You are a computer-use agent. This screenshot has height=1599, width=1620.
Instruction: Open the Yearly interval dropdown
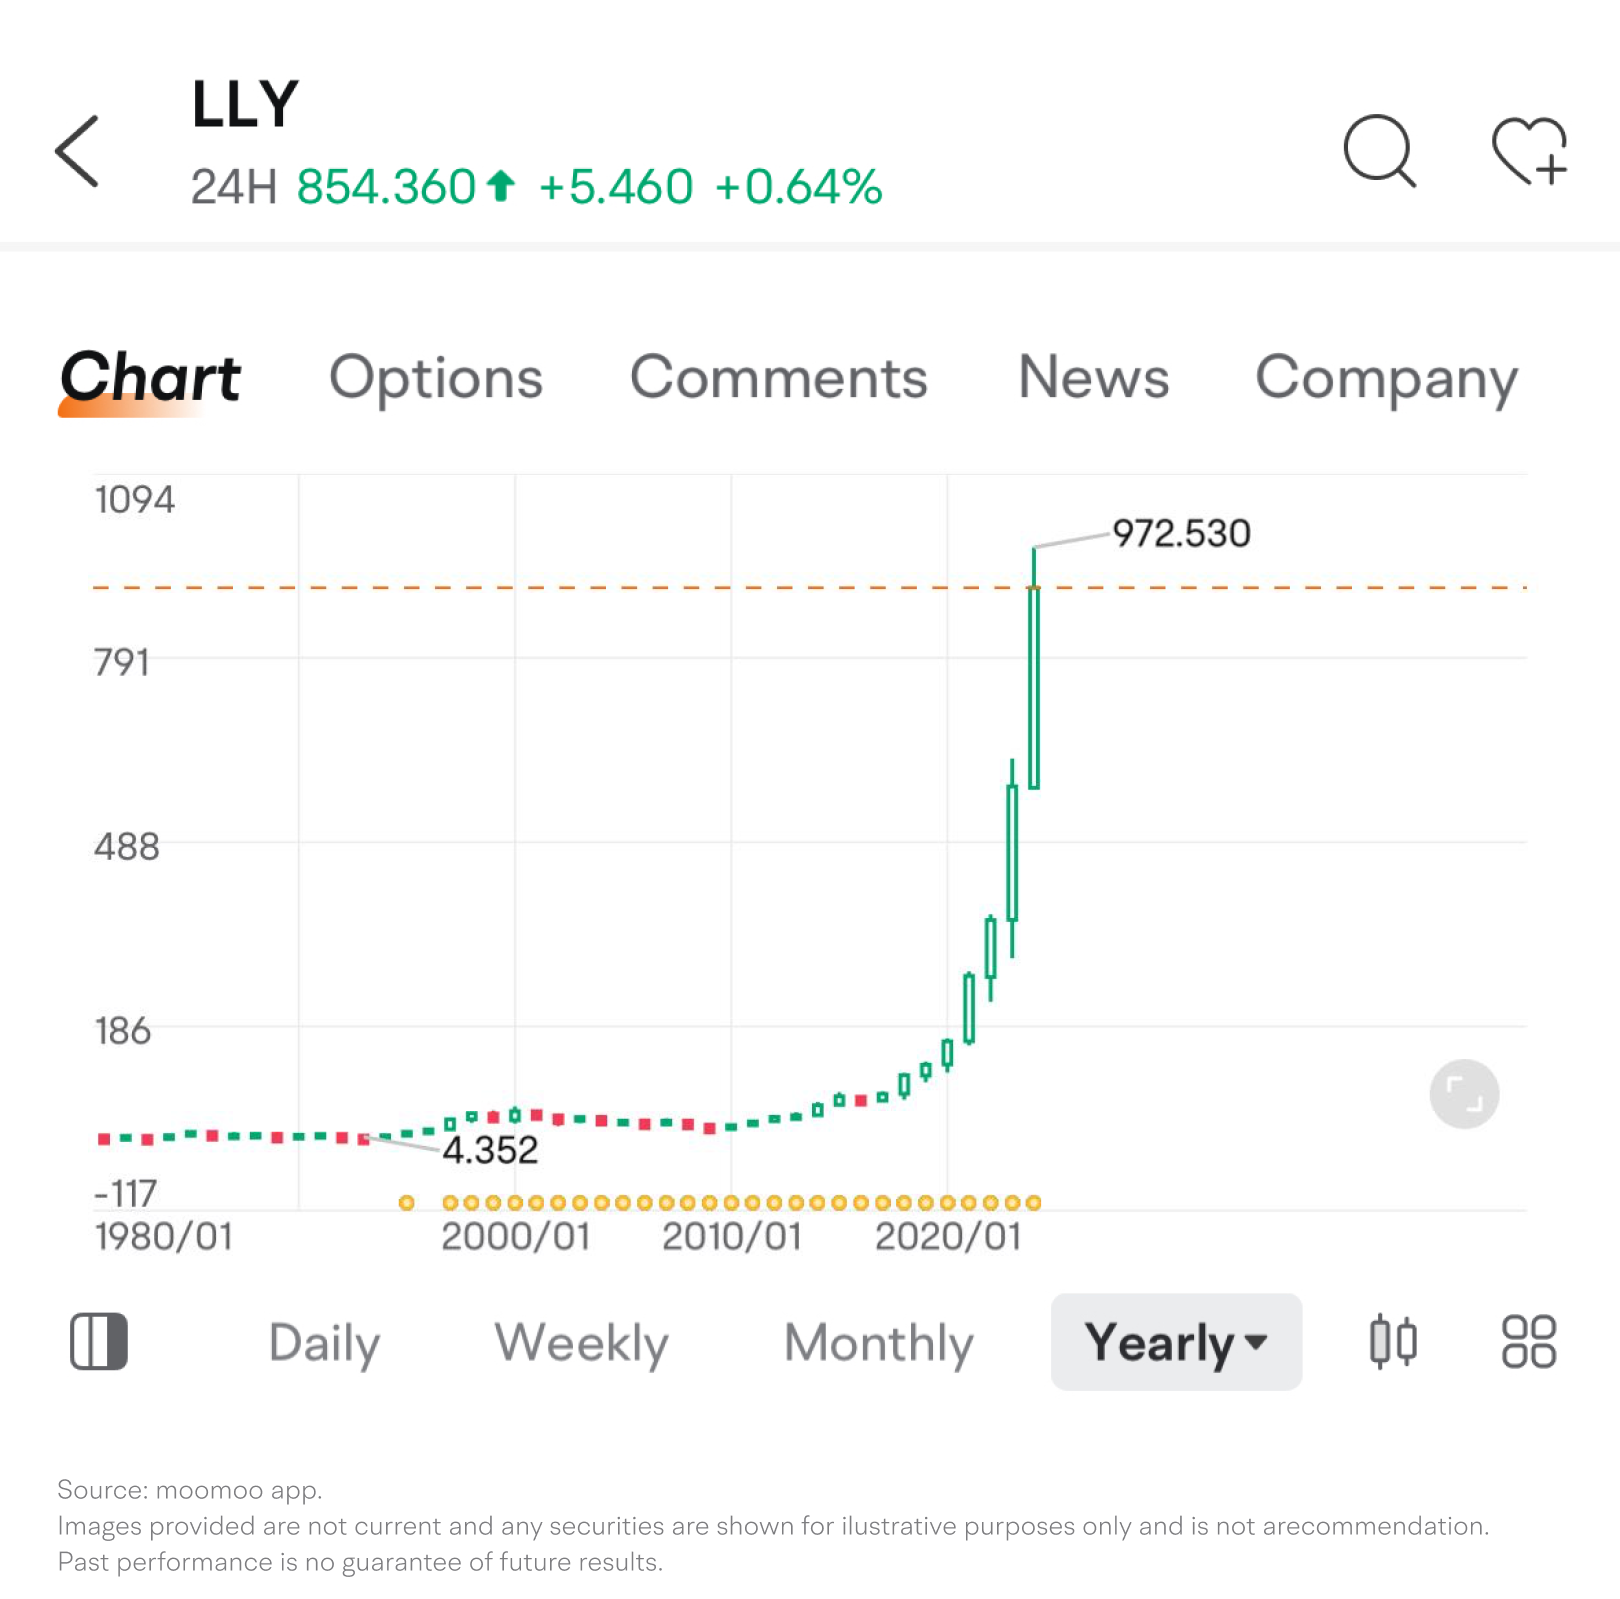click(1176, 1341)
